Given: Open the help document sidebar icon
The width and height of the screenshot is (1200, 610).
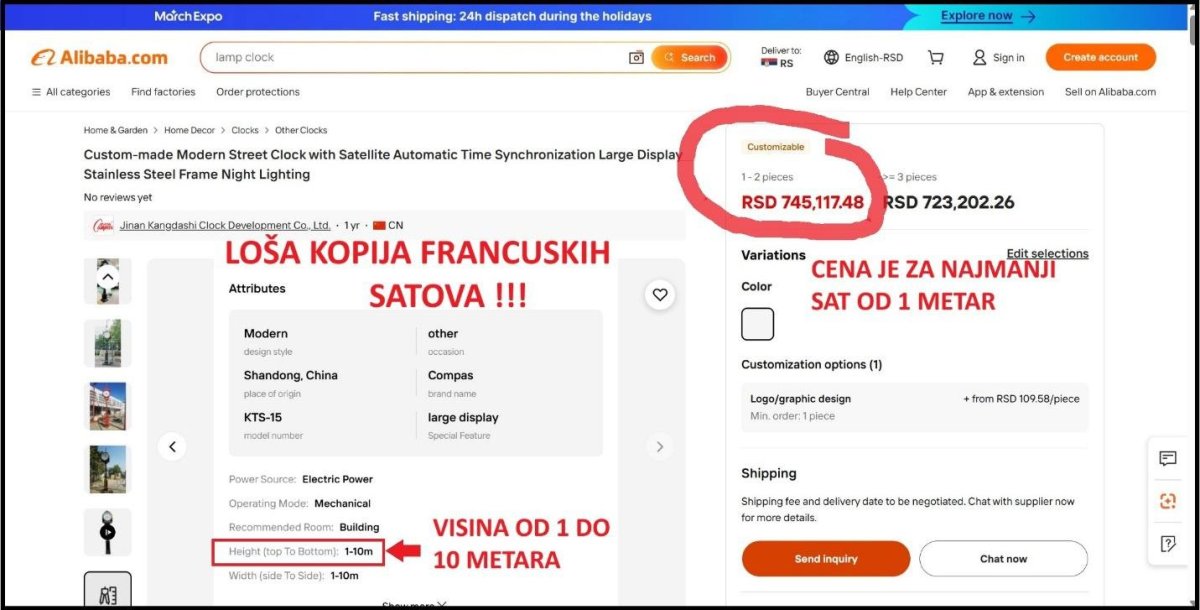Looking at the screenshot, I should (1168, 544).
